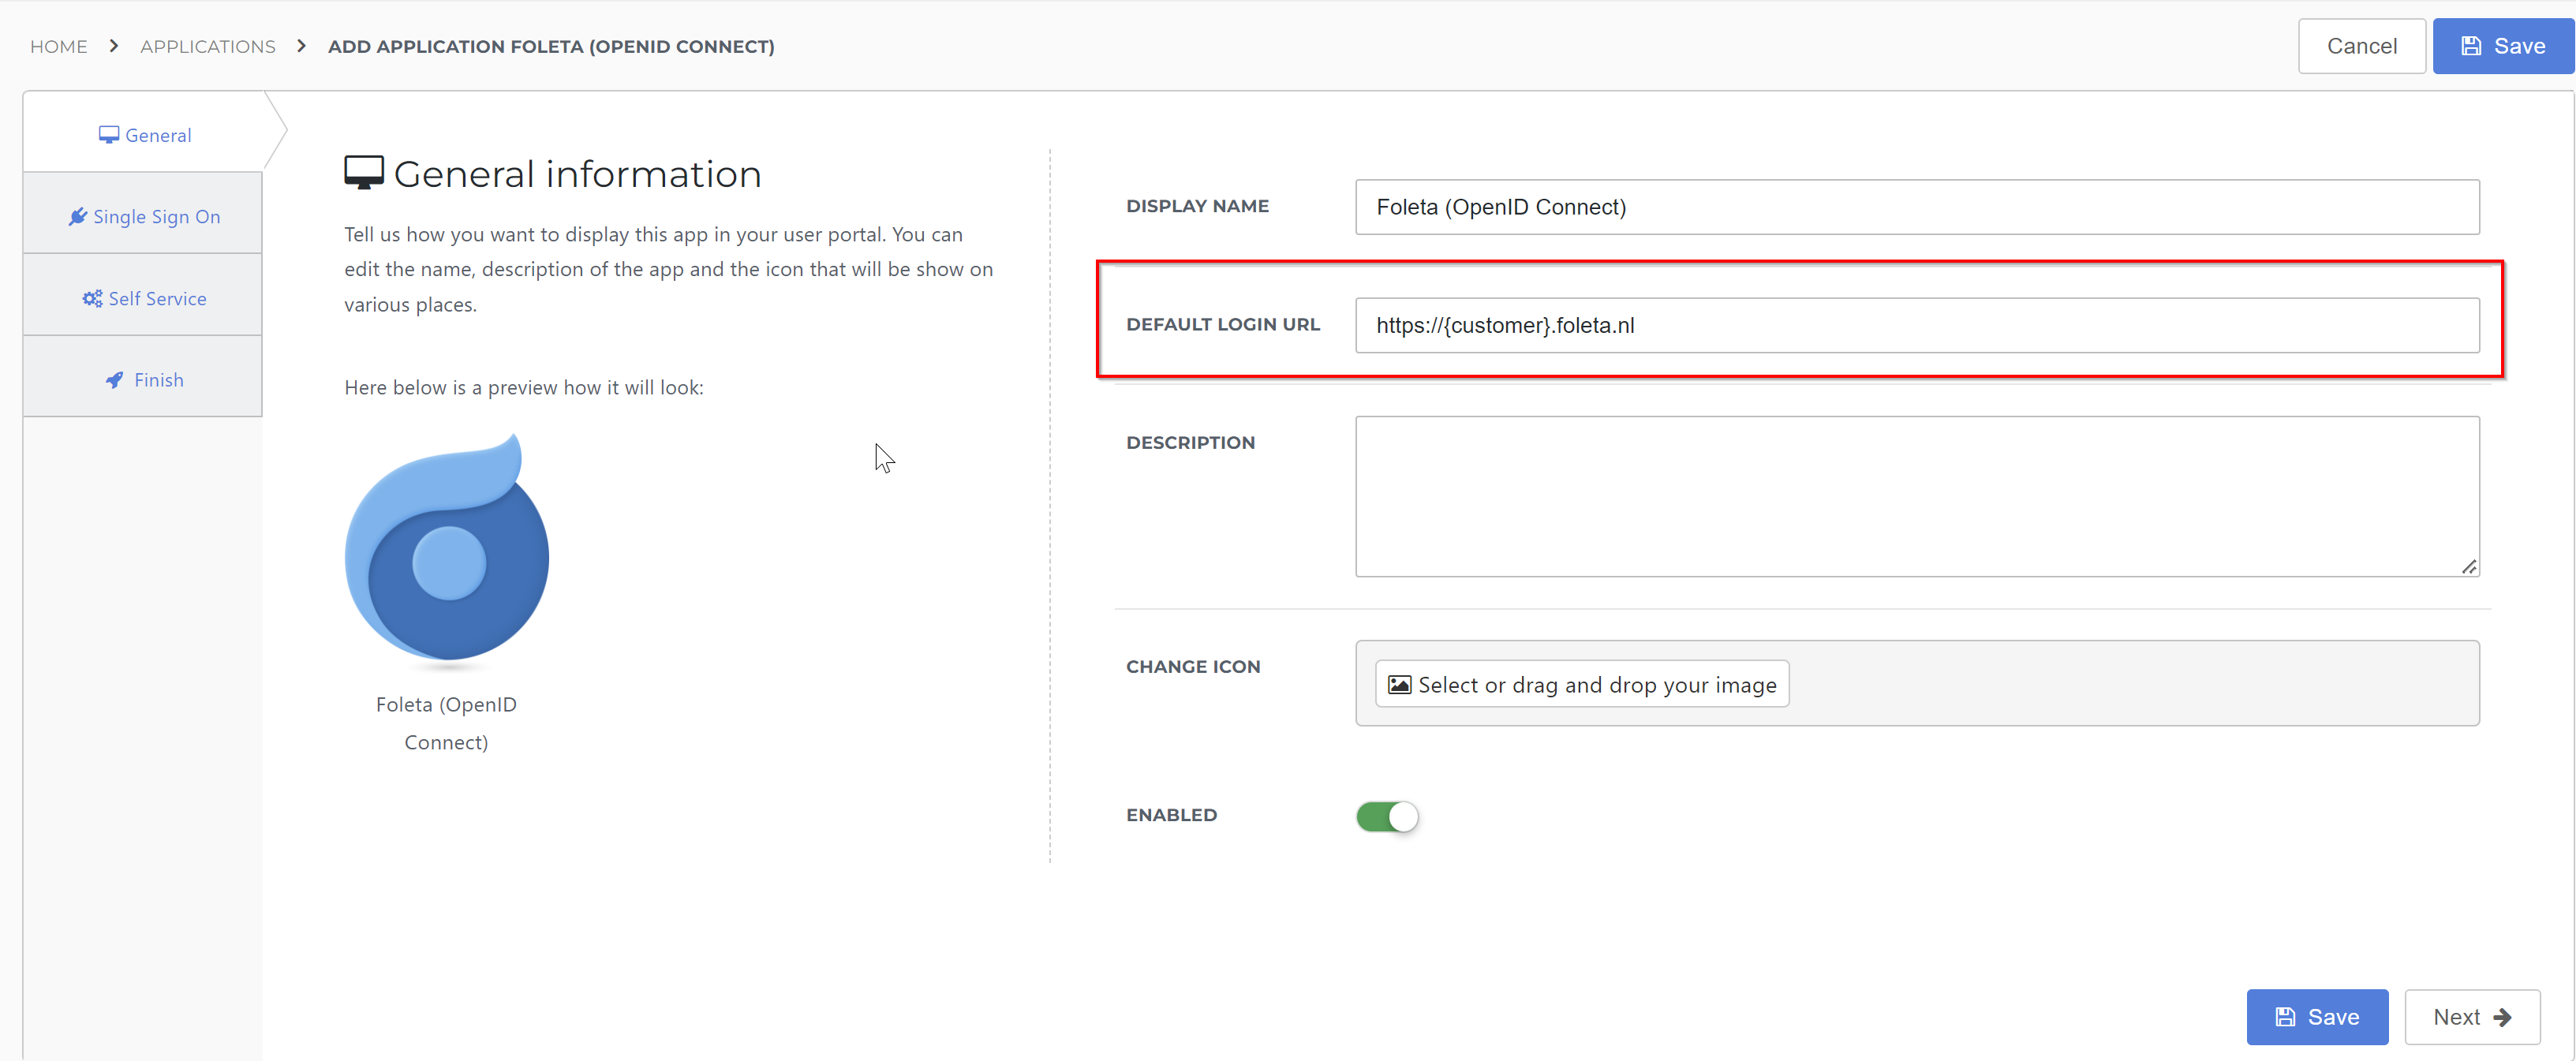The height and width of the screenshot is (1061, 2576).
Task: Click the HOME breadcrumb link
Action: [59, 46]
